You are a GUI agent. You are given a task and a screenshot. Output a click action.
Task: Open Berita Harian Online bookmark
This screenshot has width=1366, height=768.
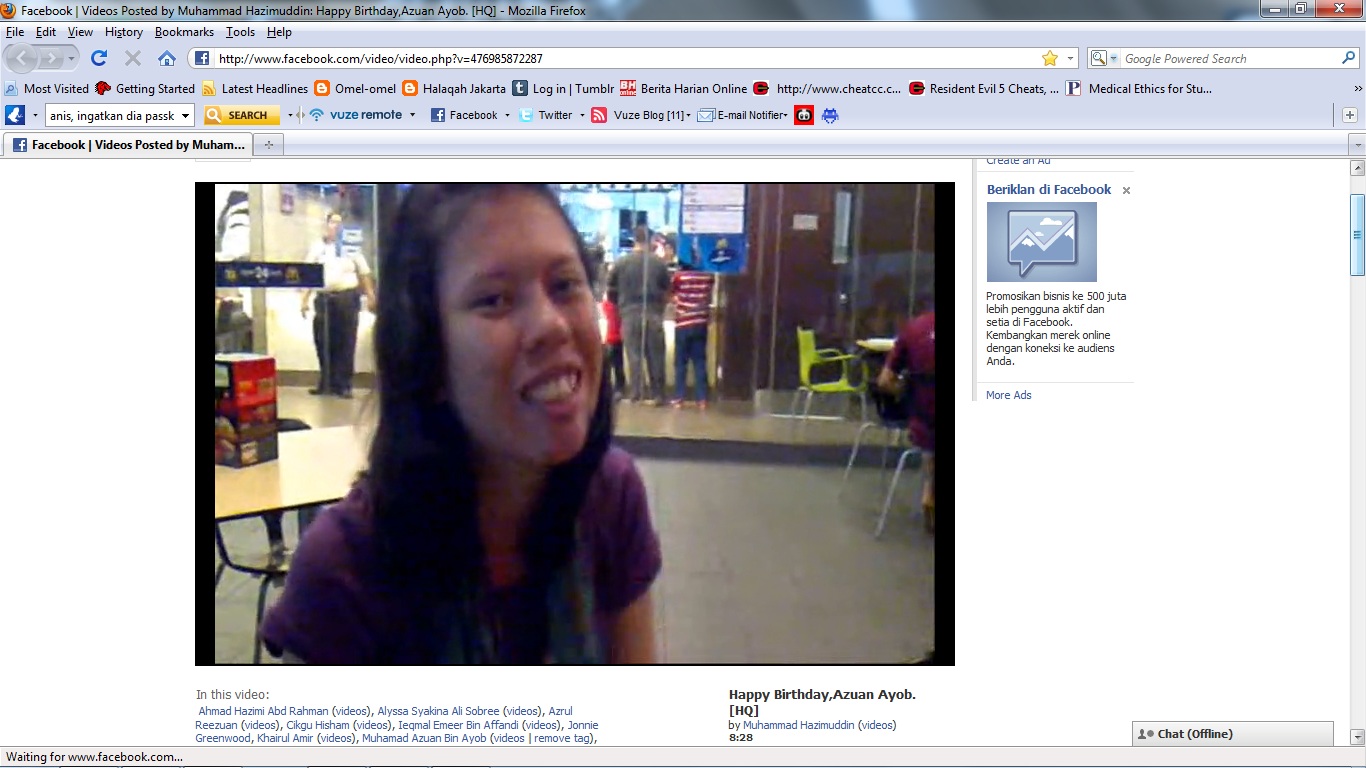click(683, 88)
